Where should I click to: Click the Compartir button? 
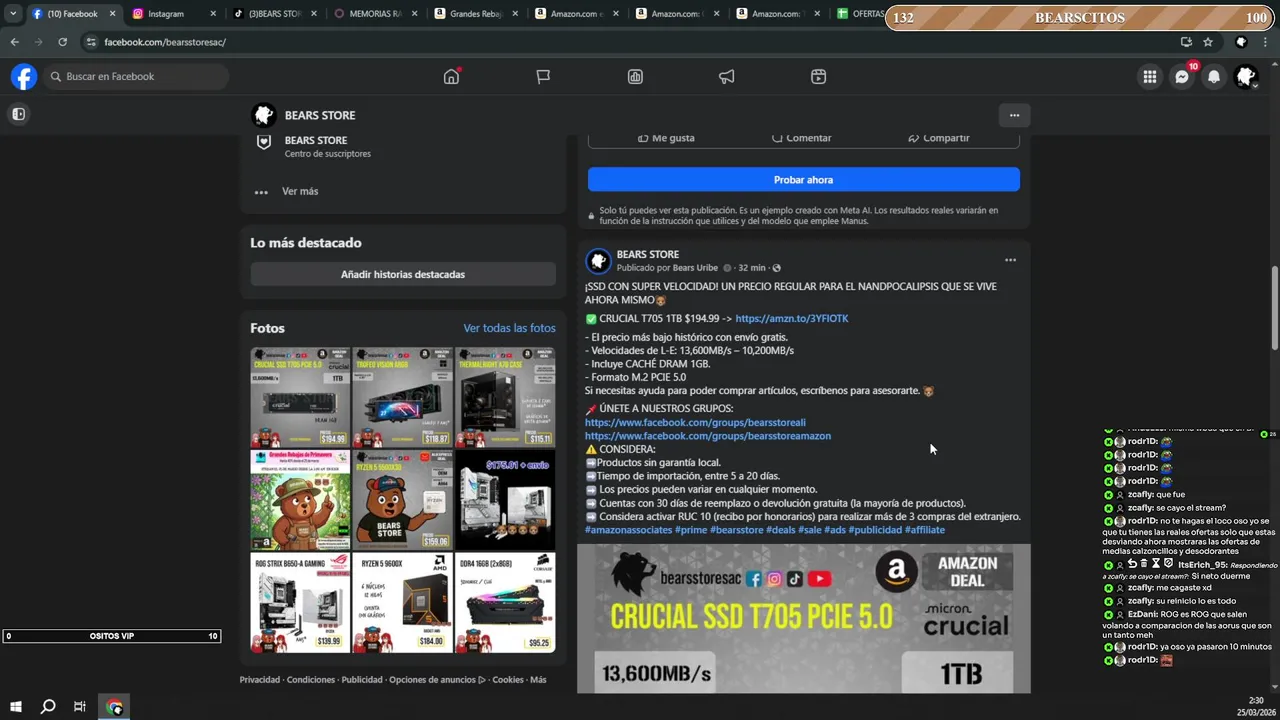[x=938, y=138]
